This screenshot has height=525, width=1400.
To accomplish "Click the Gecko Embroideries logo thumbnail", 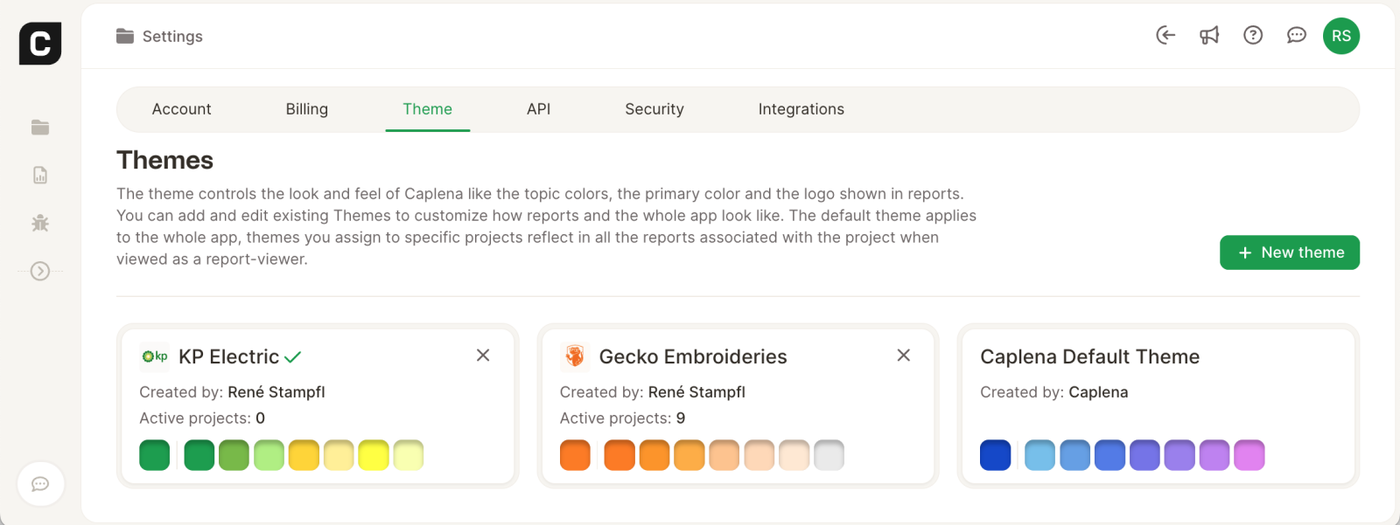I will pyautogui.click(x=575, y=356).
